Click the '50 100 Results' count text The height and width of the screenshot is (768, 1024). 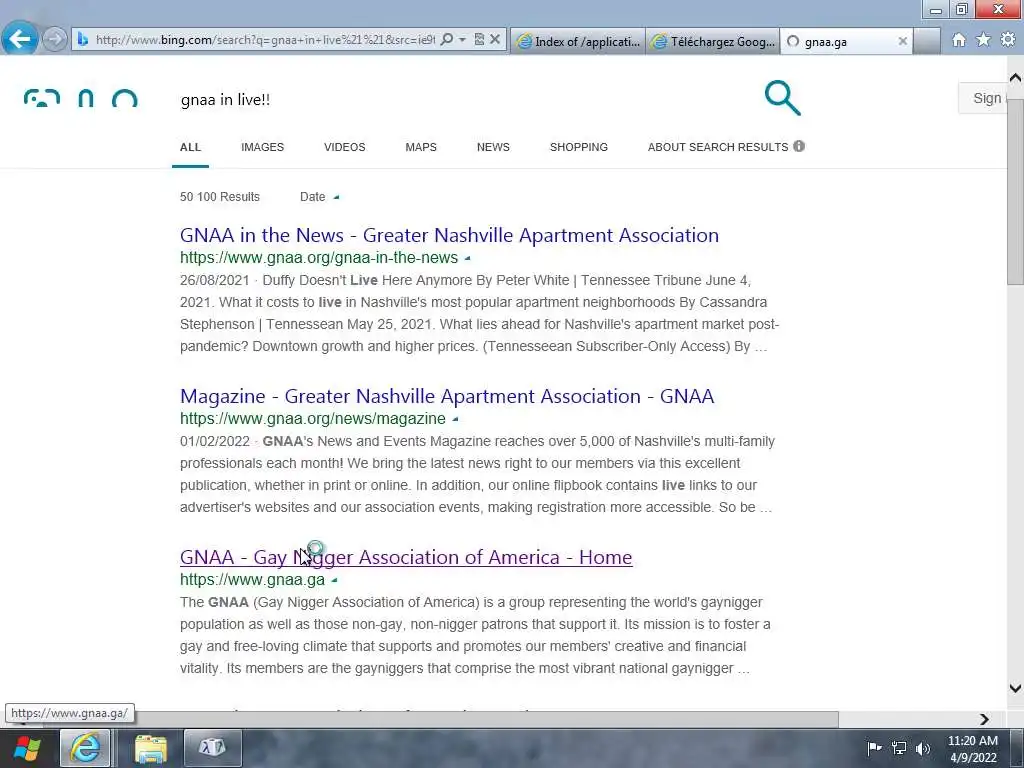[x=220, y=197]
